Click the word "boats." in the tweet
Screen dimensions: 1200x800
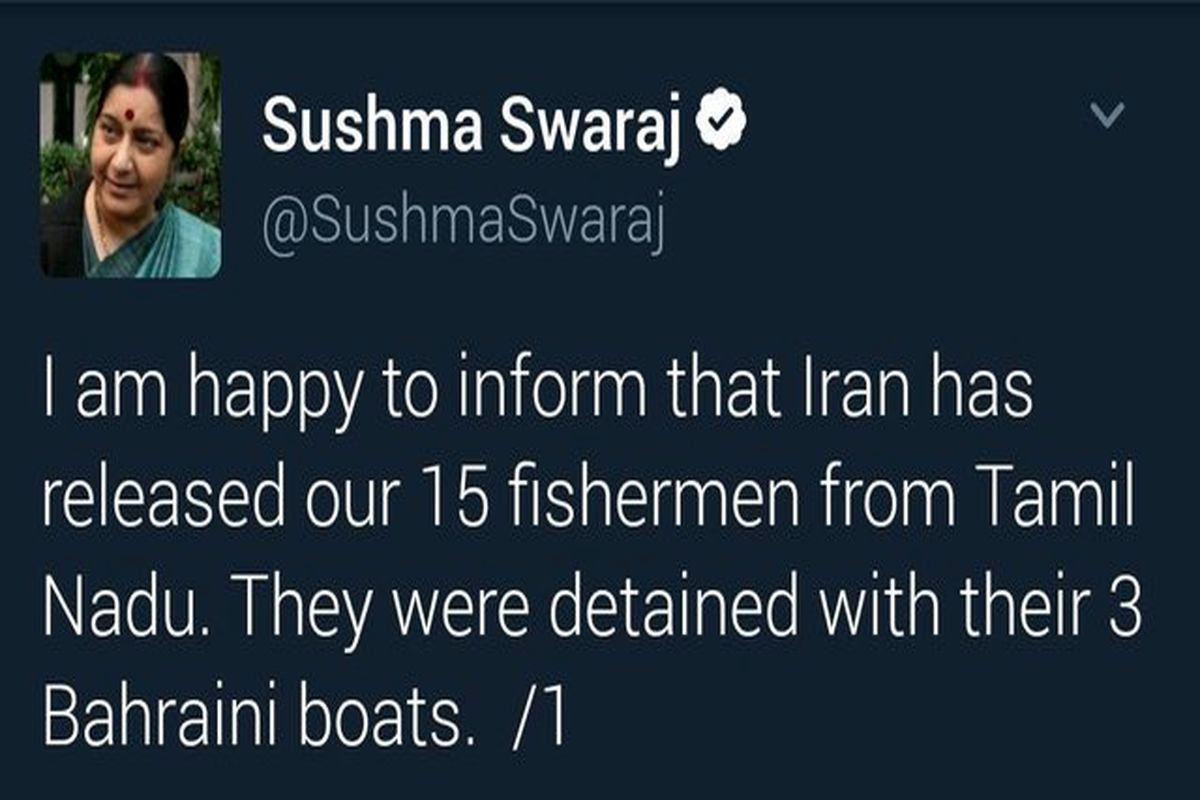(x=392, y=718)
